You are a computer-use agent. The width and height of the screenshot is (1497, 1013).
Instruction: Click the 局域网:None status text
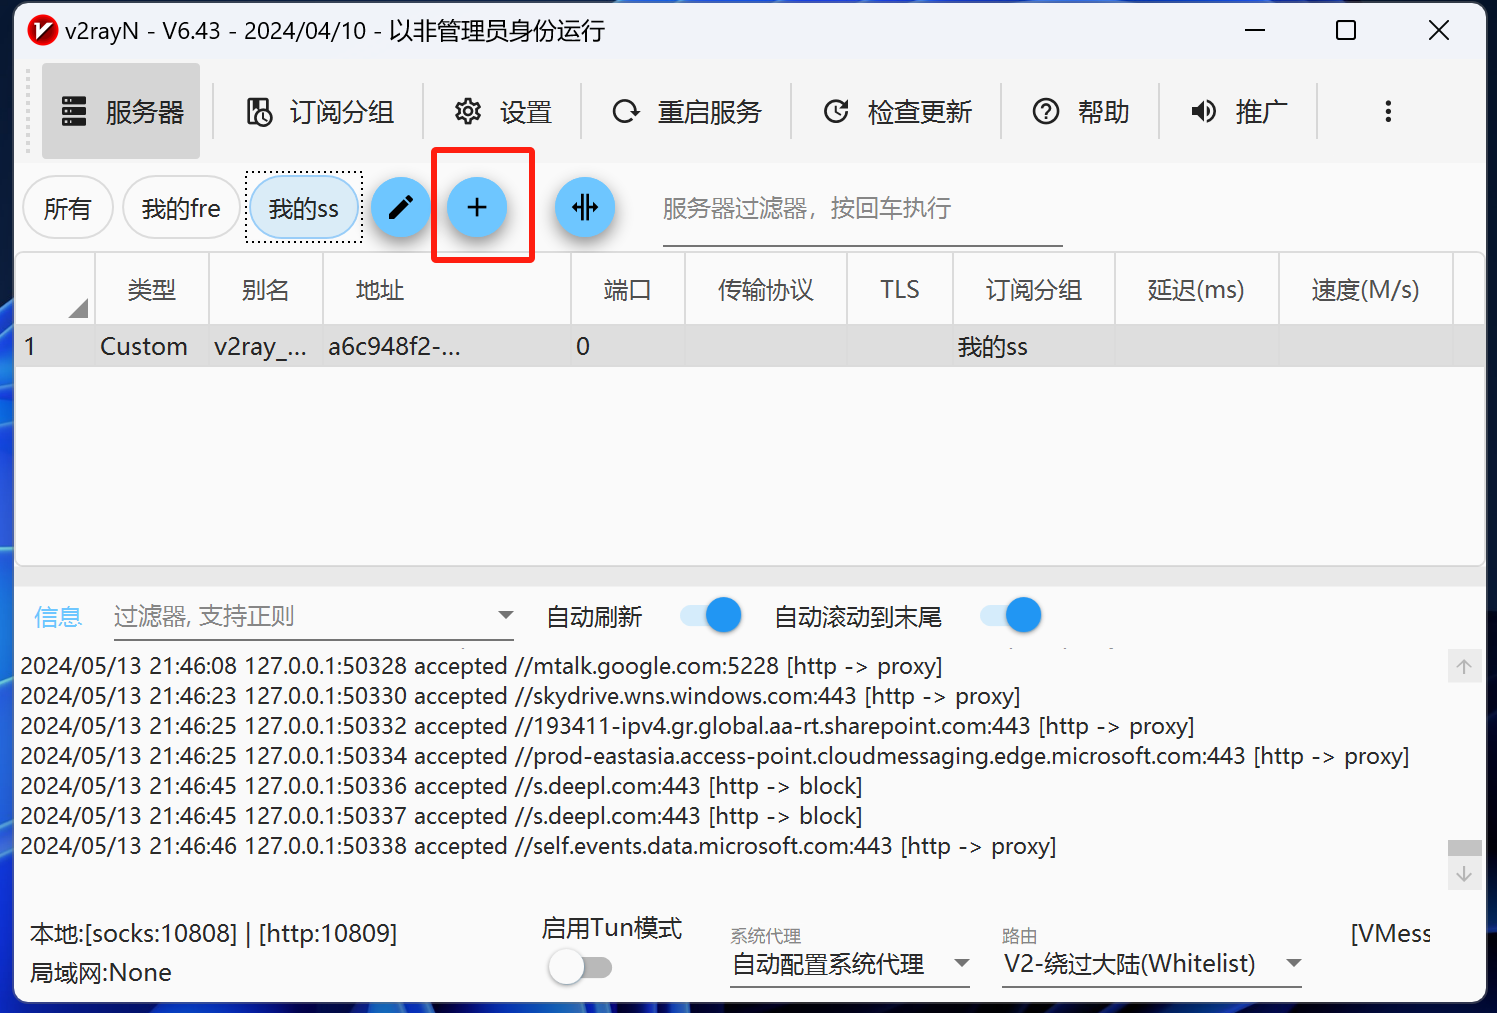101,972
